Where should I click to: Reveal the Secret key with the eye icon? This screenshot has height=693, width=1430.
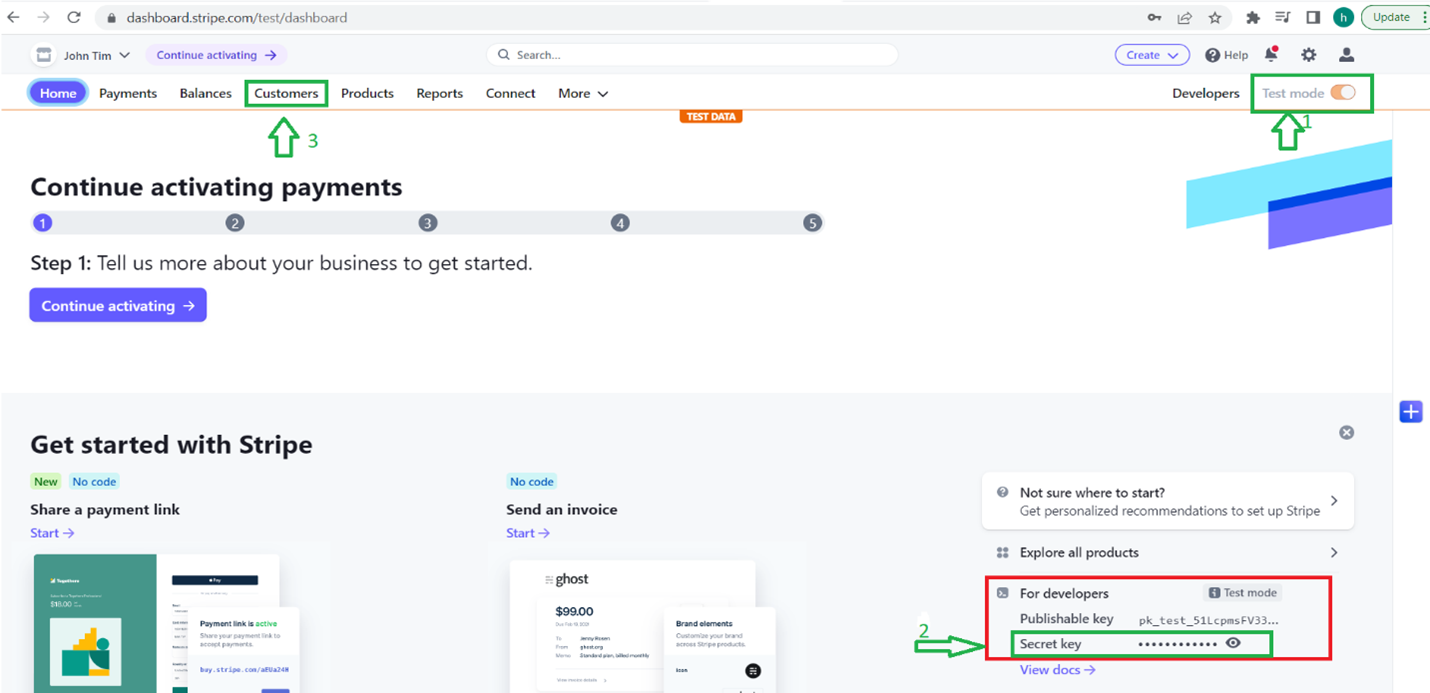pyautogui.click(x=1233, y=643)
